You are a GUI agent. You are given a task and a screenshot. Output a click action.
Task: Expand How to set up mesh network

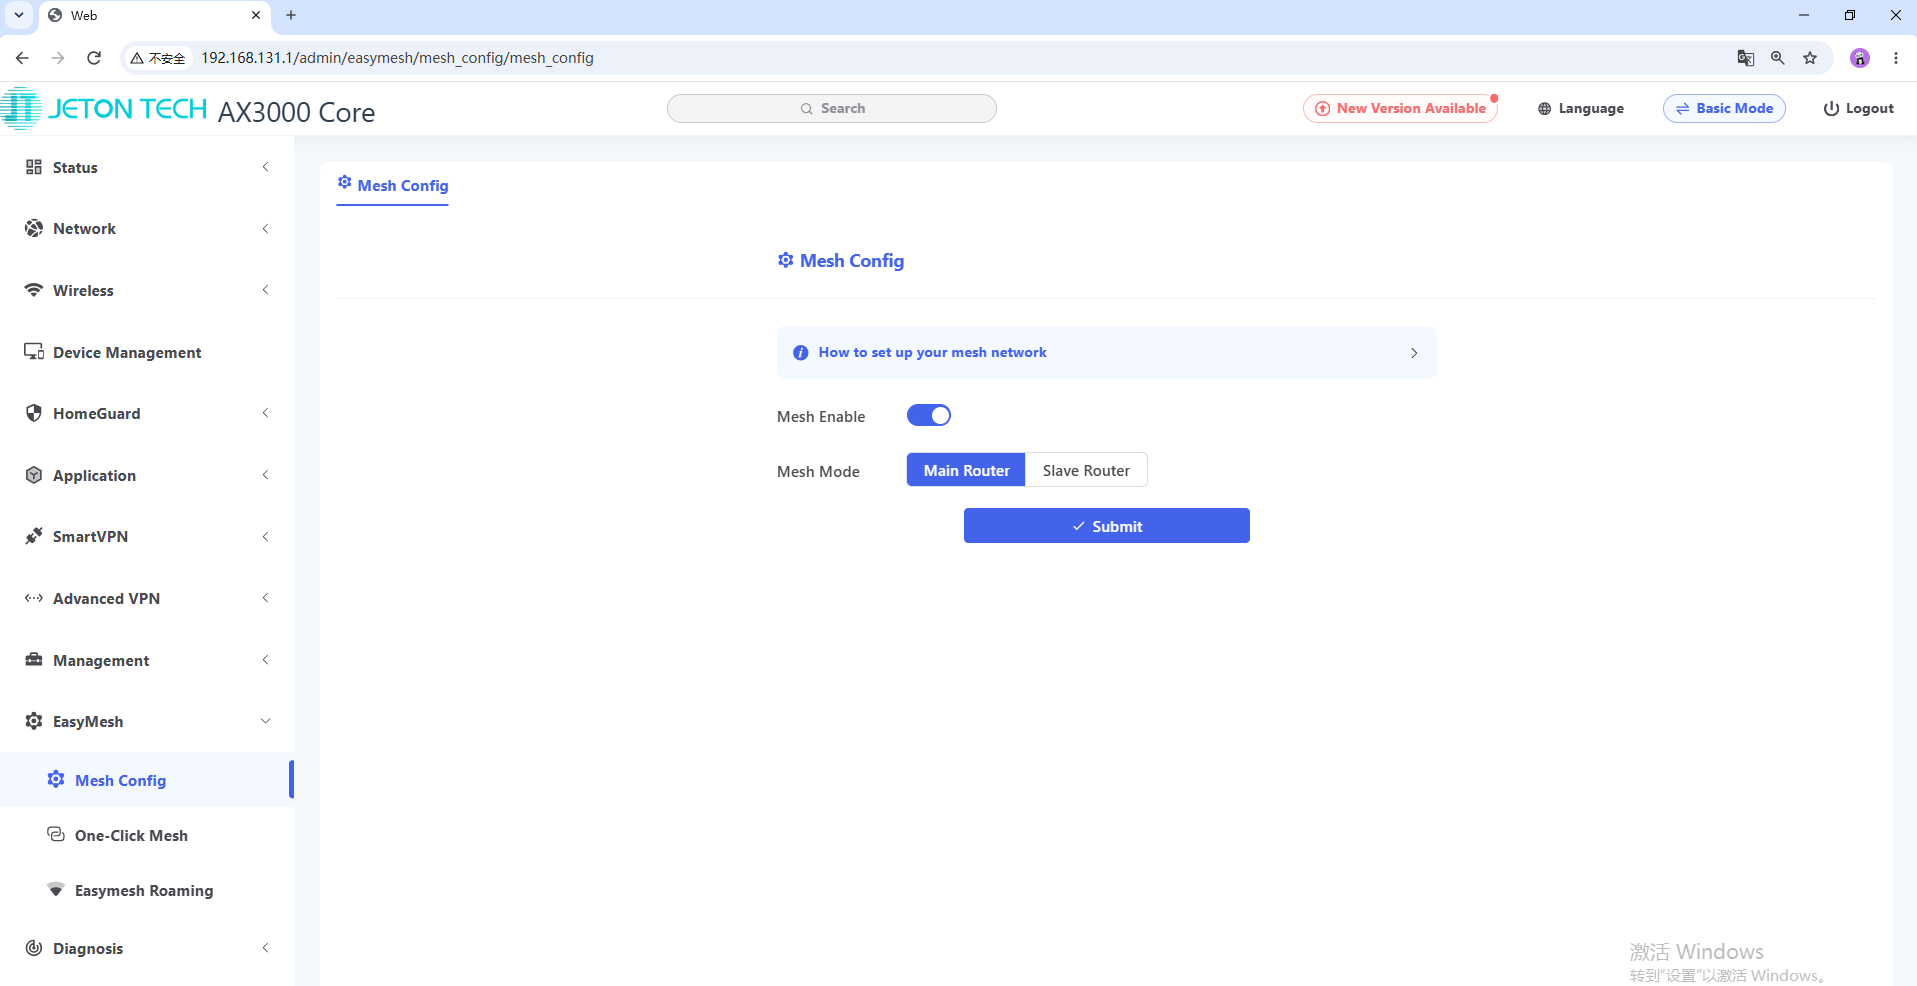pos(1107,352)
